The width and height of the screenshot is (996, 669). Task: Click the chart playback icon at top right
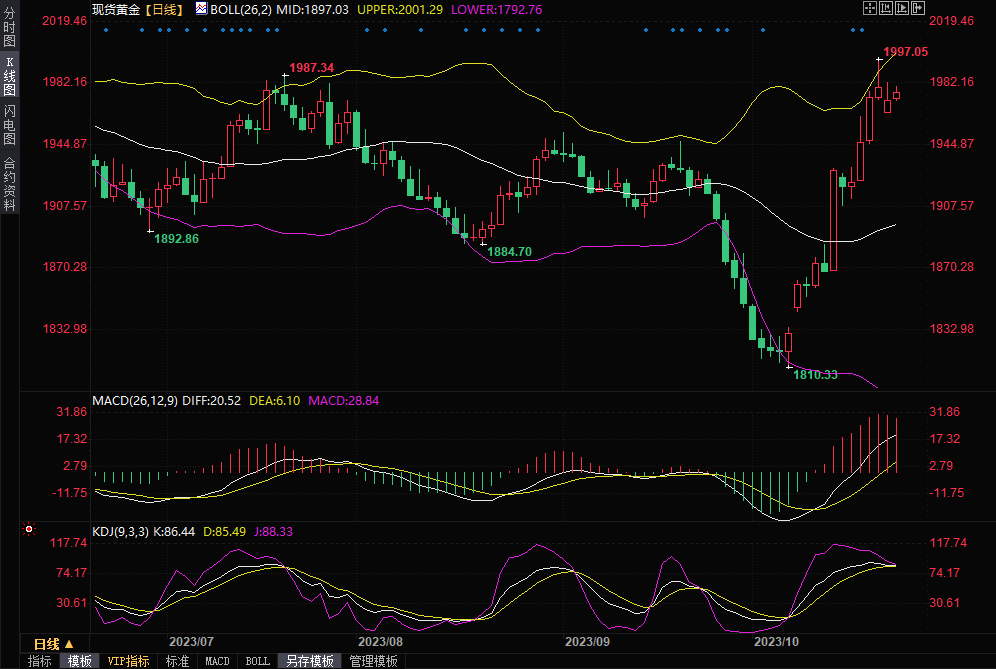click(x=900, y=8)
